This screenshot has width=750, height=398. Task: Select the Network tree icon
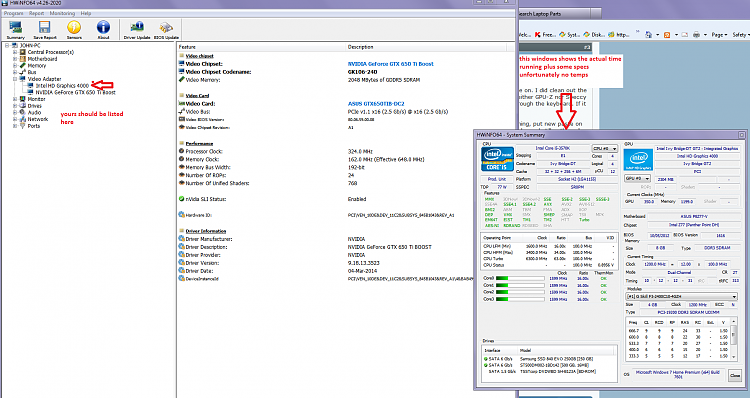pyautogui.click(x=22, y=119)
